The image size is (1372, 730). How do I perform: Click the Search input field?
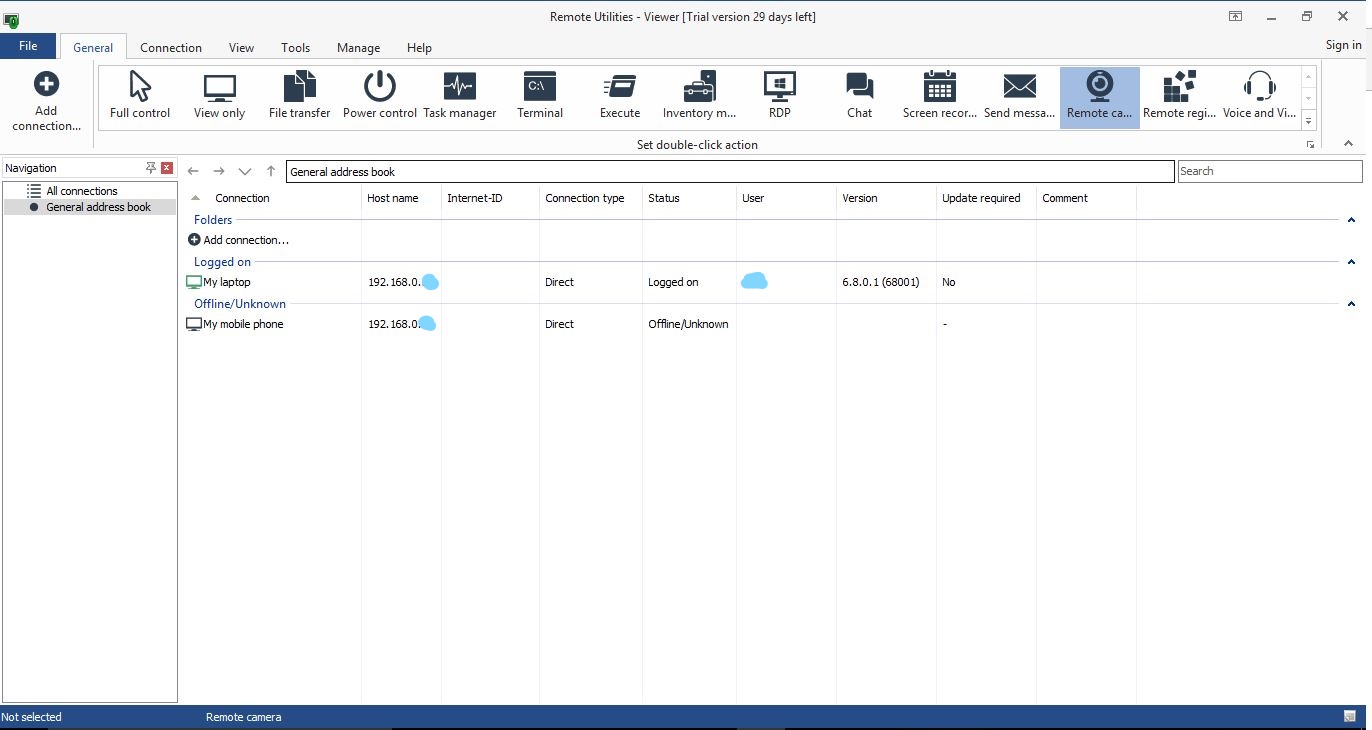[1268, 171]
